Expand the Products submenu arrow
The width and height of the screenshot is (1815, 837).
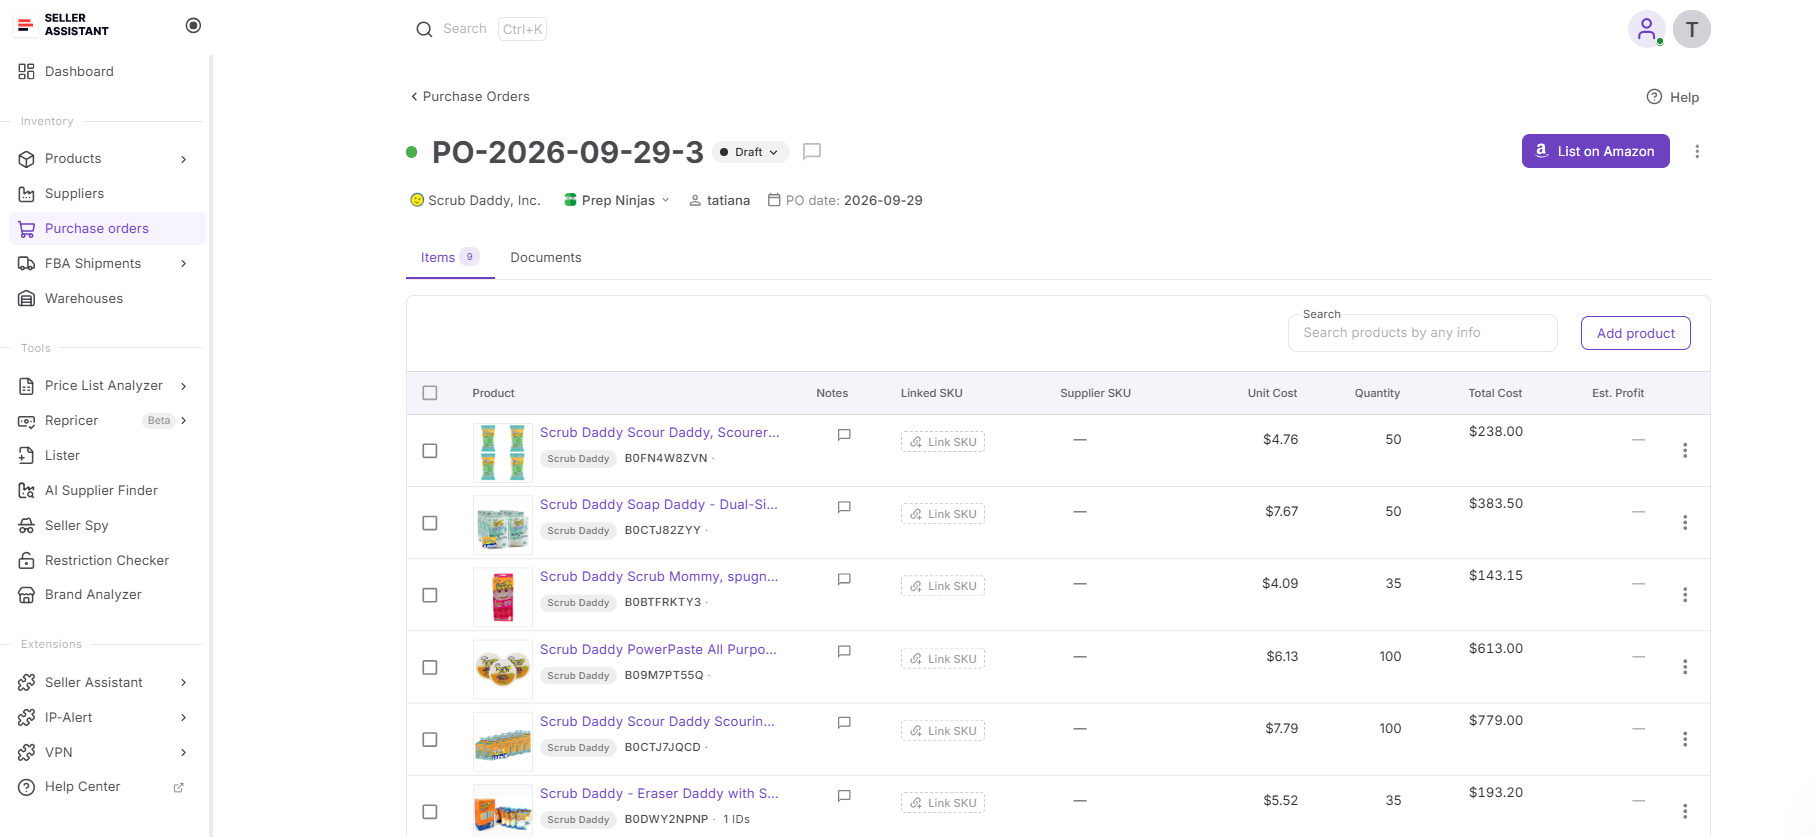point(184,159)
